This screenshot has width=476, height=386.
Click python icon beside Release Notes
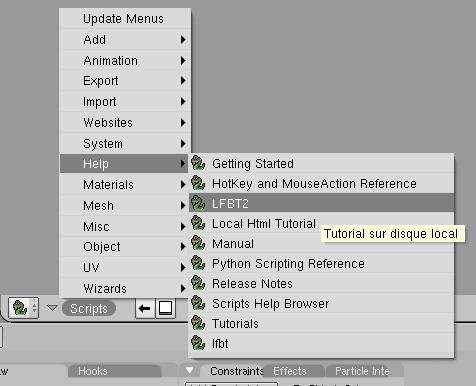198,283
